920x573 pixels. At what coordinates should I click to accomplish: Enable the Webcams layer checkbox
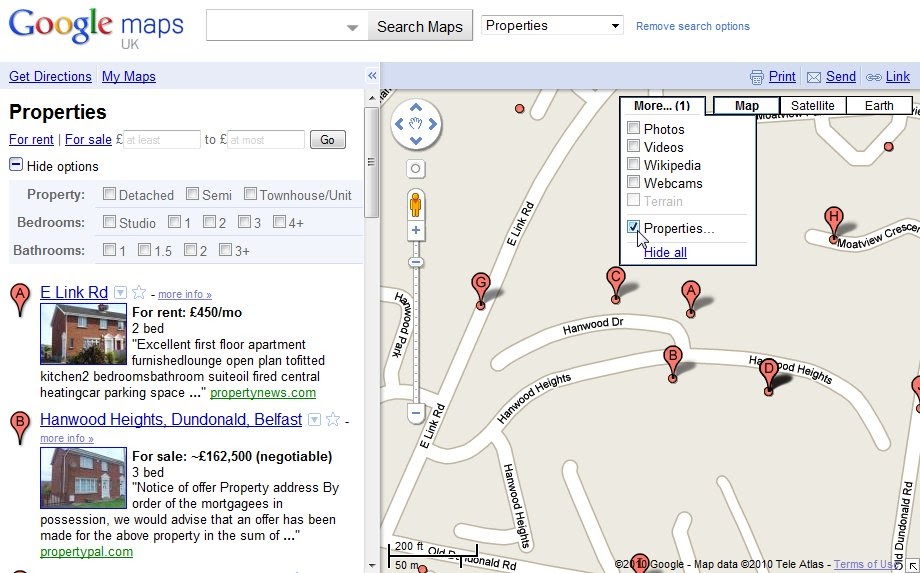(x=633, y=182)
